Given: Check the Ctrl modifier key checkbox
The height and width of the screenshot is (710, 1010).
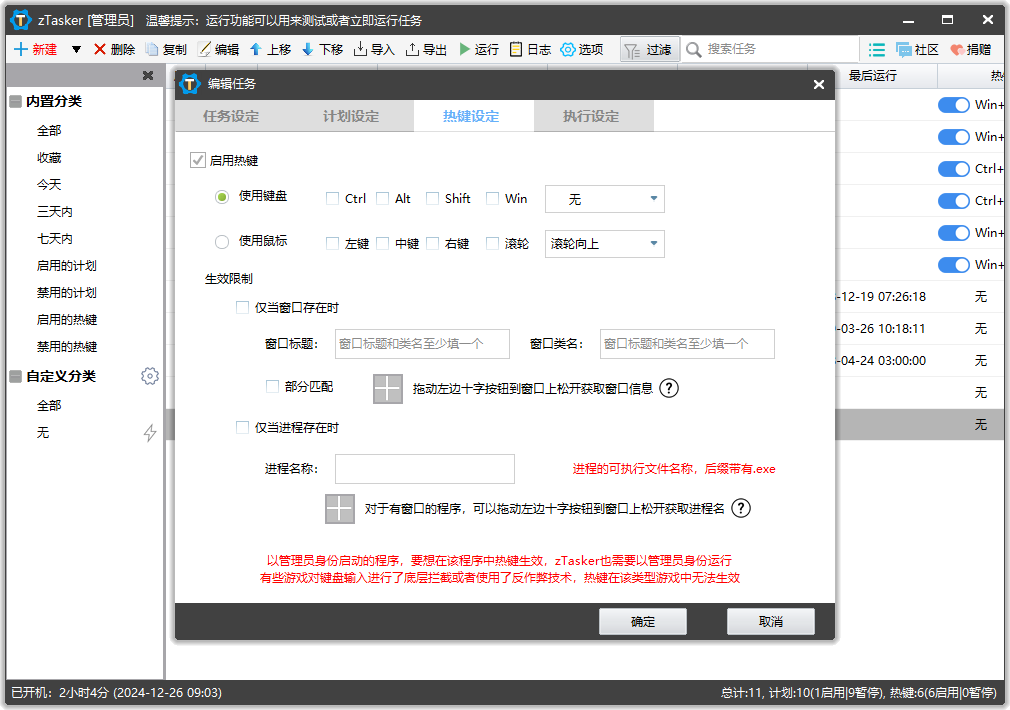Looking at the screenshot, I should click(x=331, y=198).
